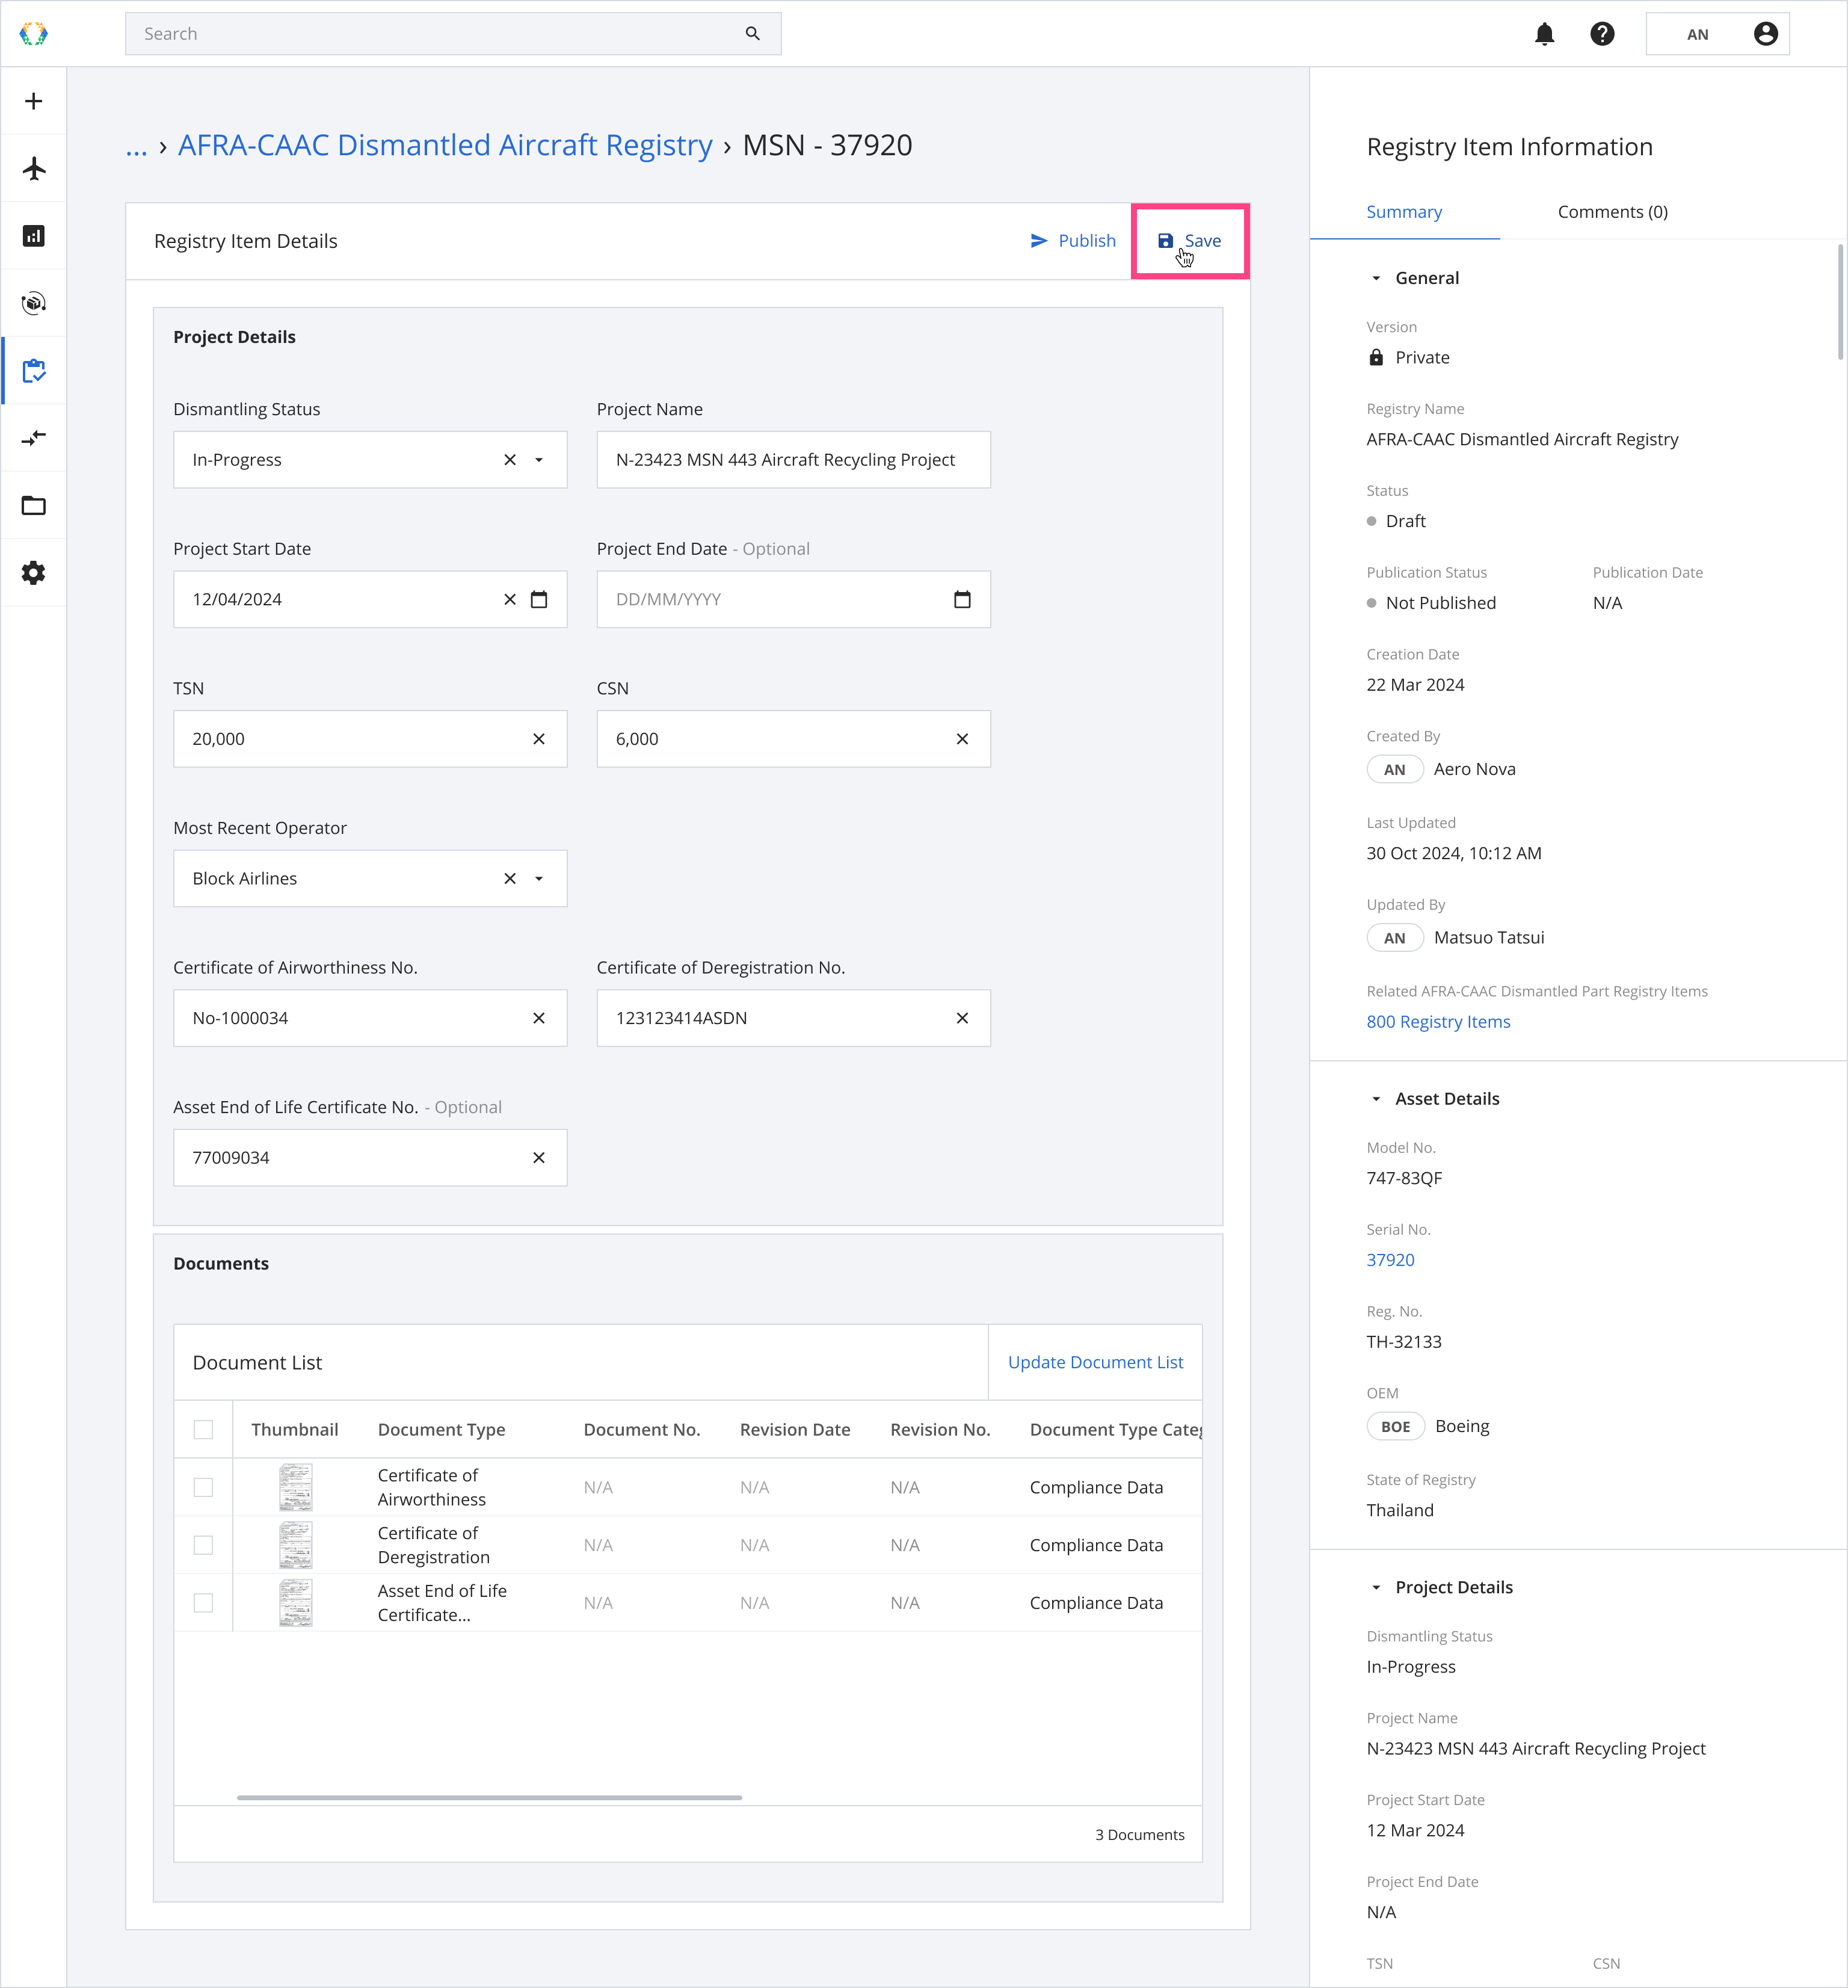Open the Most Recent Operator dropdown
This screenshot has width=1848, height=1988.
(539, 878)
